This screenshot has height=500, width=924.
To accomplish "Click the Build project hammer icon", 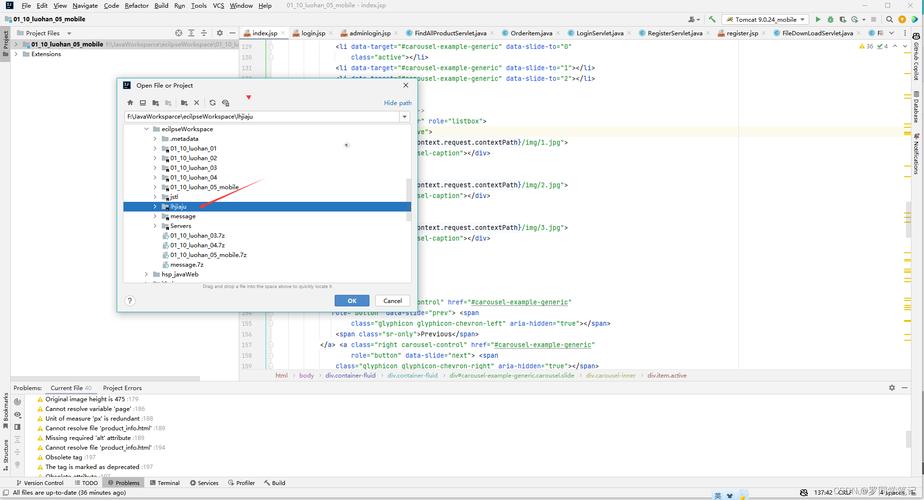I will click(x=712, y=19).
